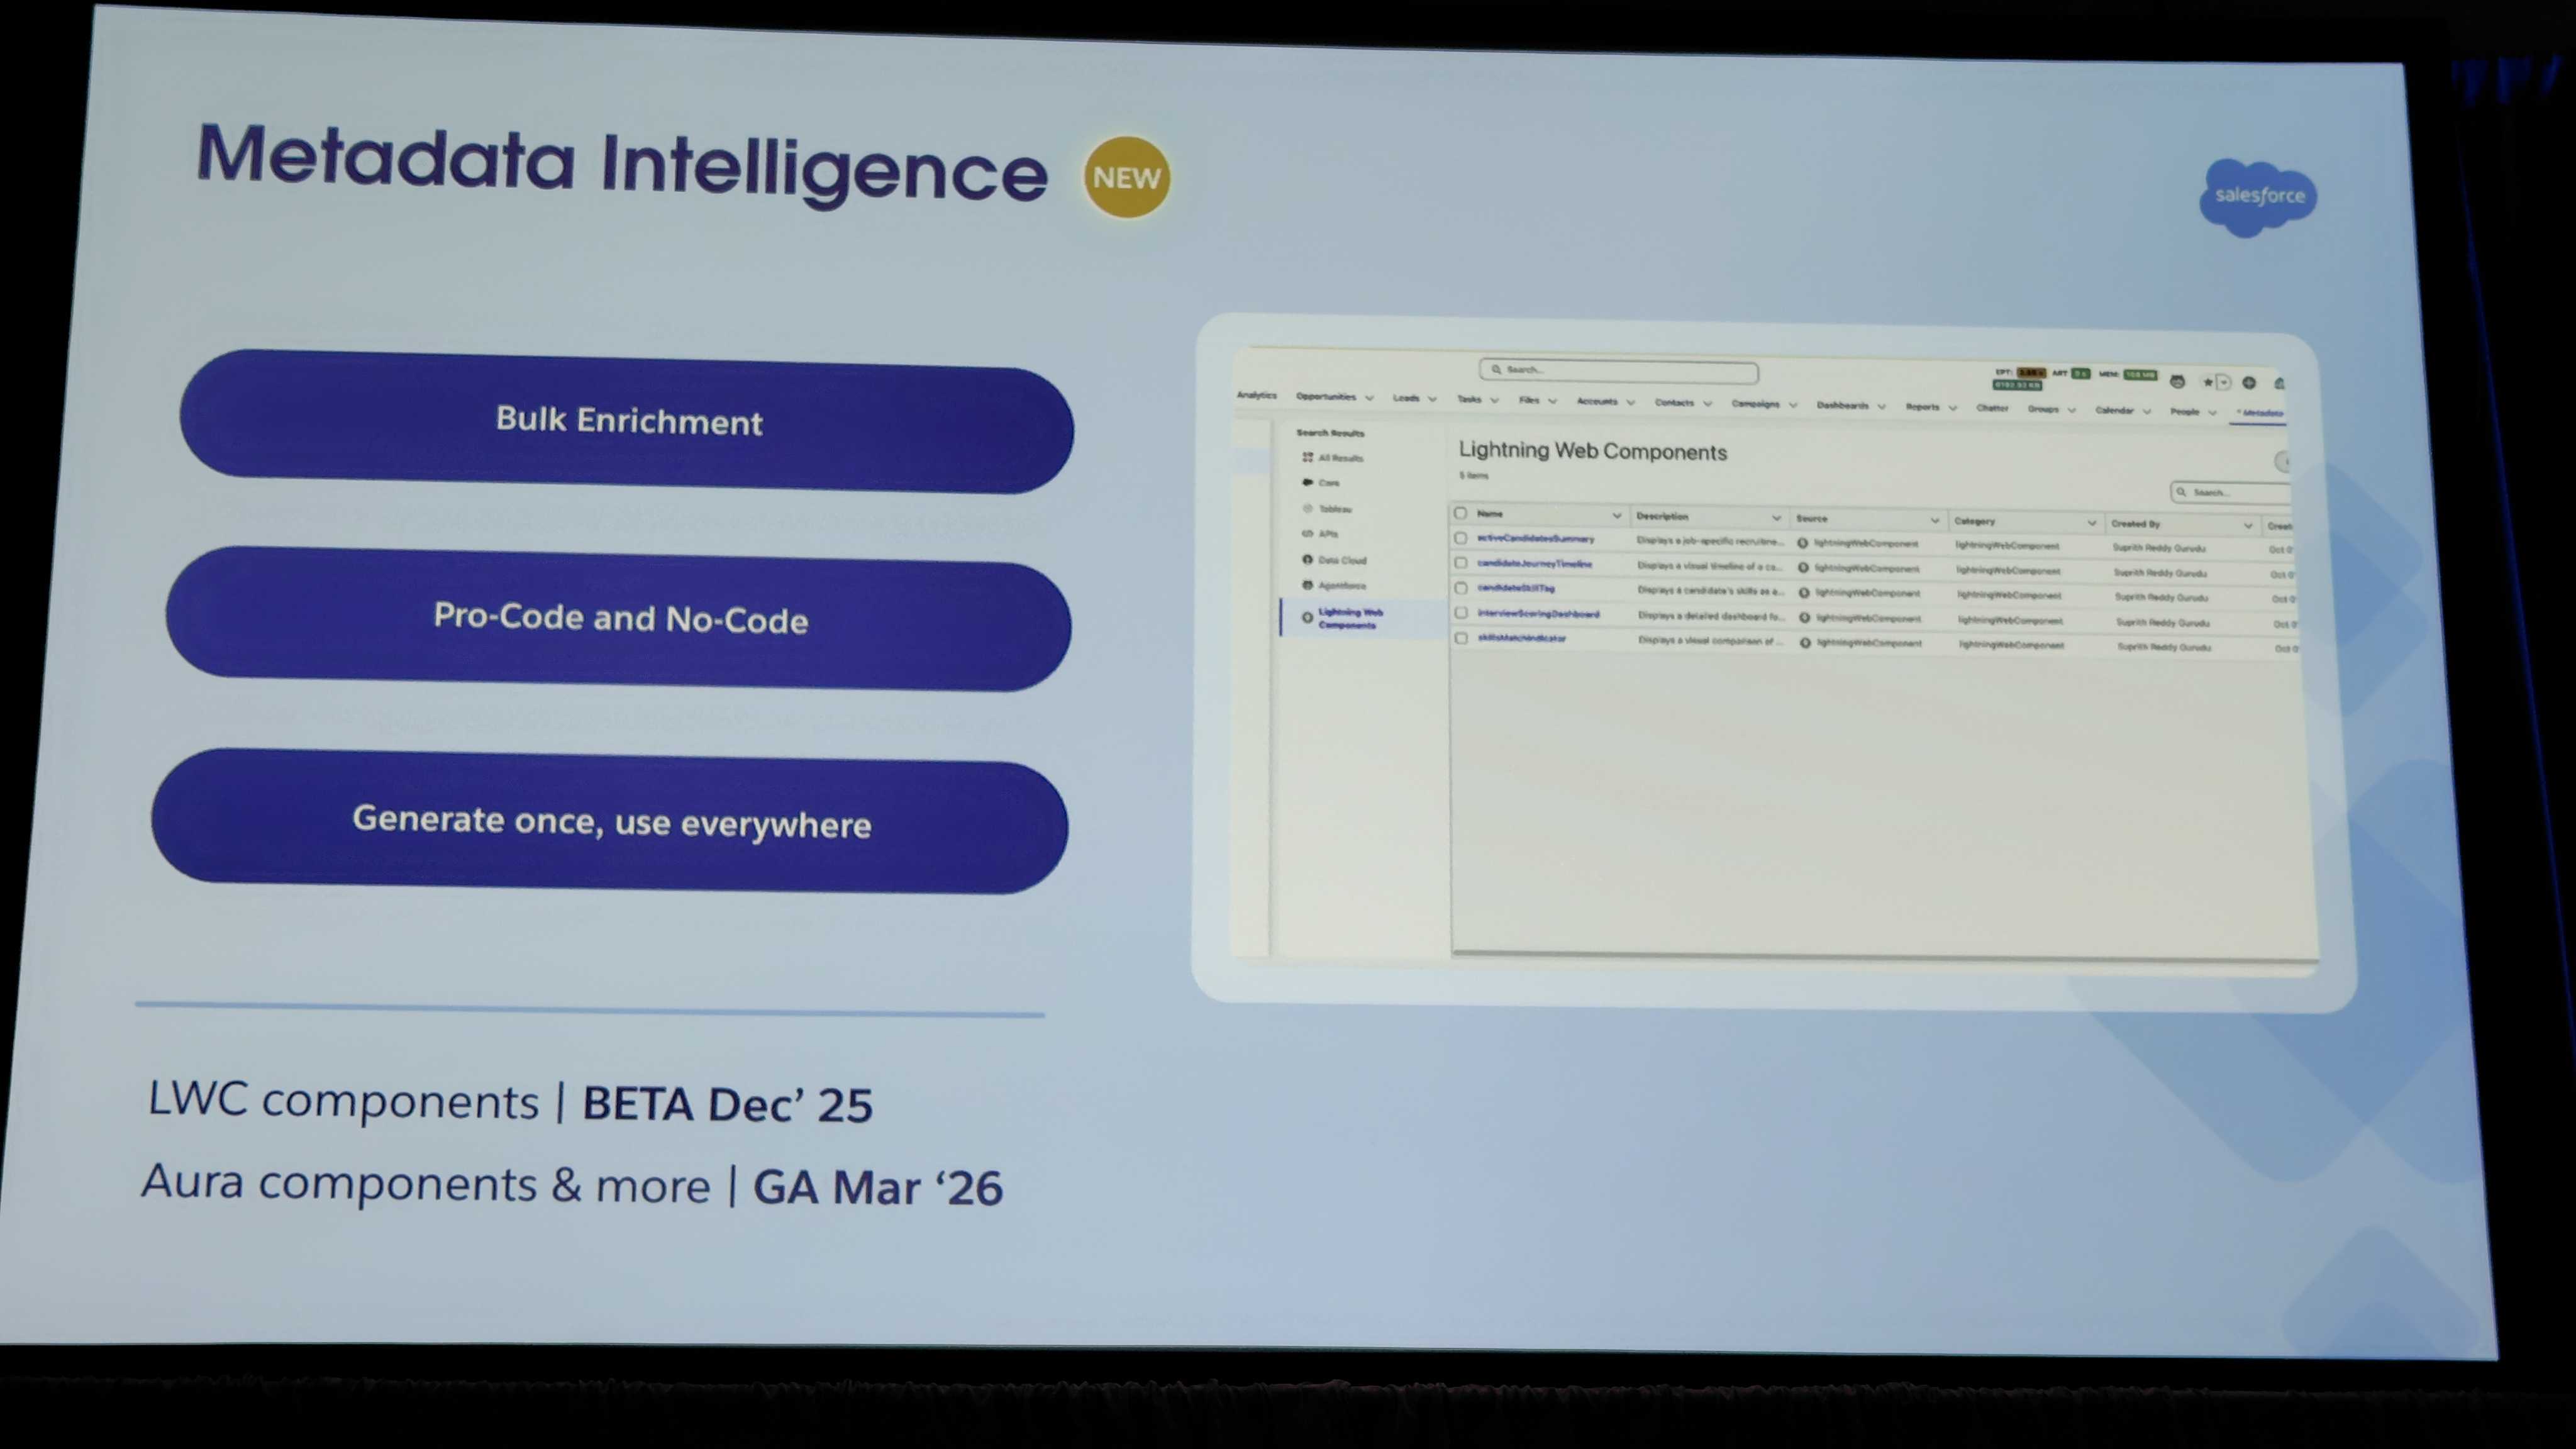
Task: Open the interviewScoringDashboard component link
Action: click(1538, 614)
